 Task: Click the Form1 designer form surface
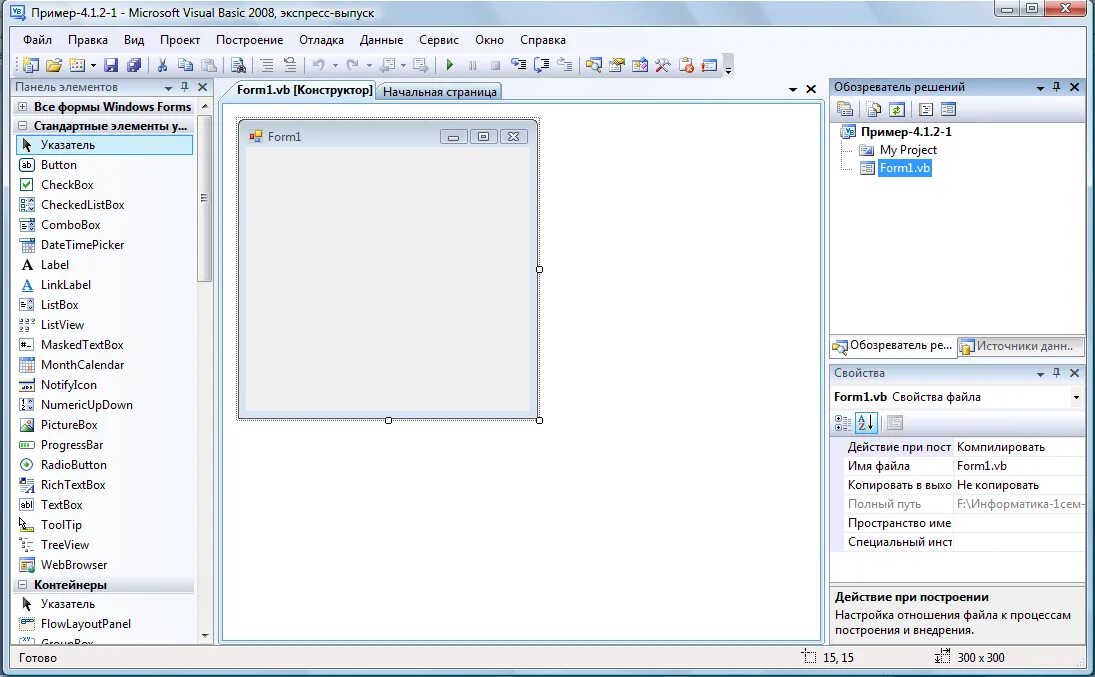tap(388, 279)
